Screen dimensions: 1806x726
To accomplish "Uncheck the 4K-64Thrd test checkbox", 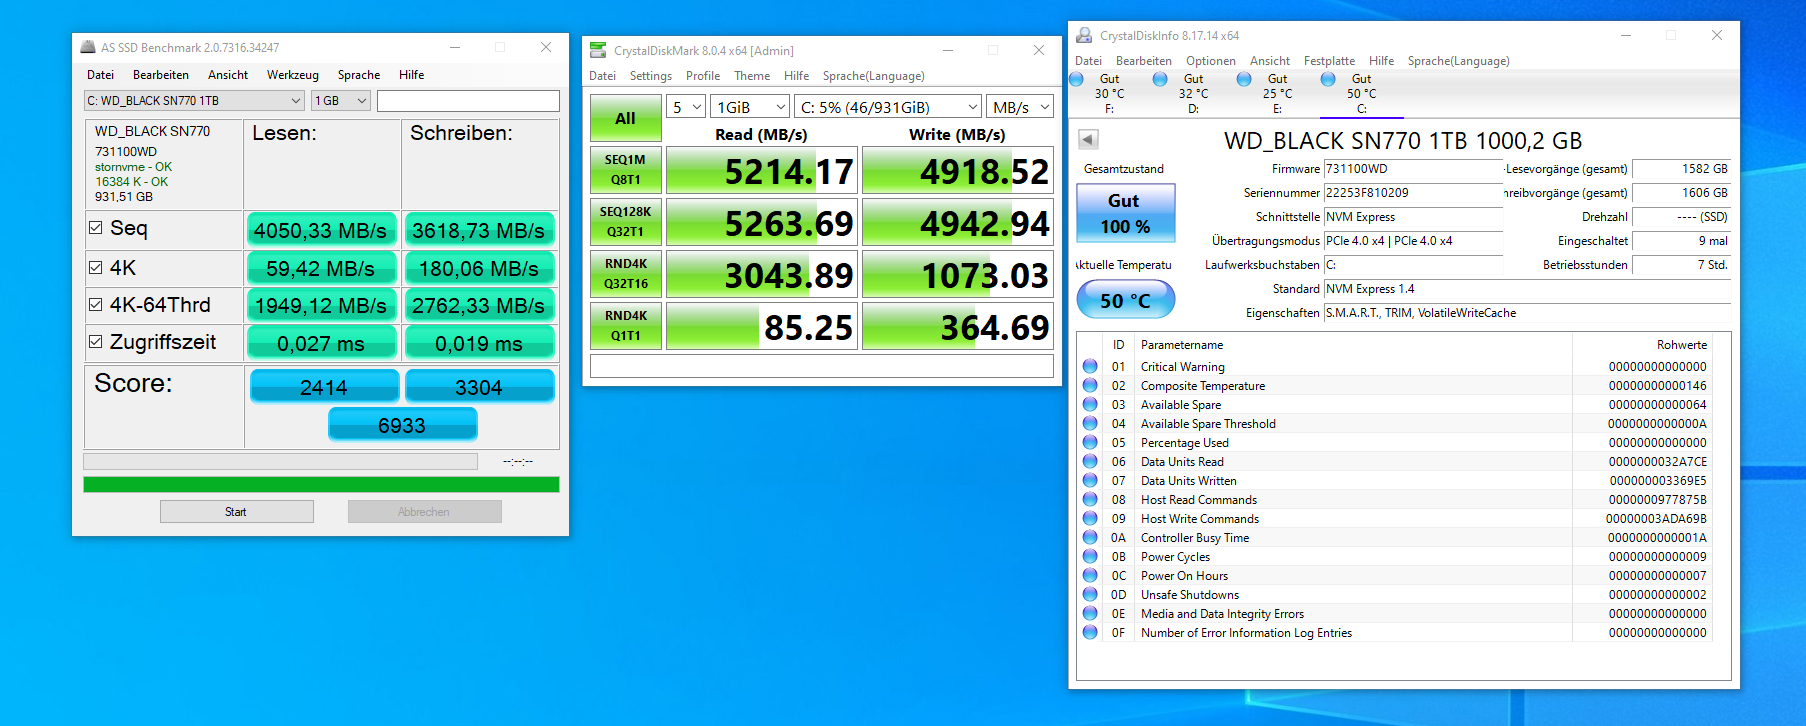I will [x=96, y=304].
